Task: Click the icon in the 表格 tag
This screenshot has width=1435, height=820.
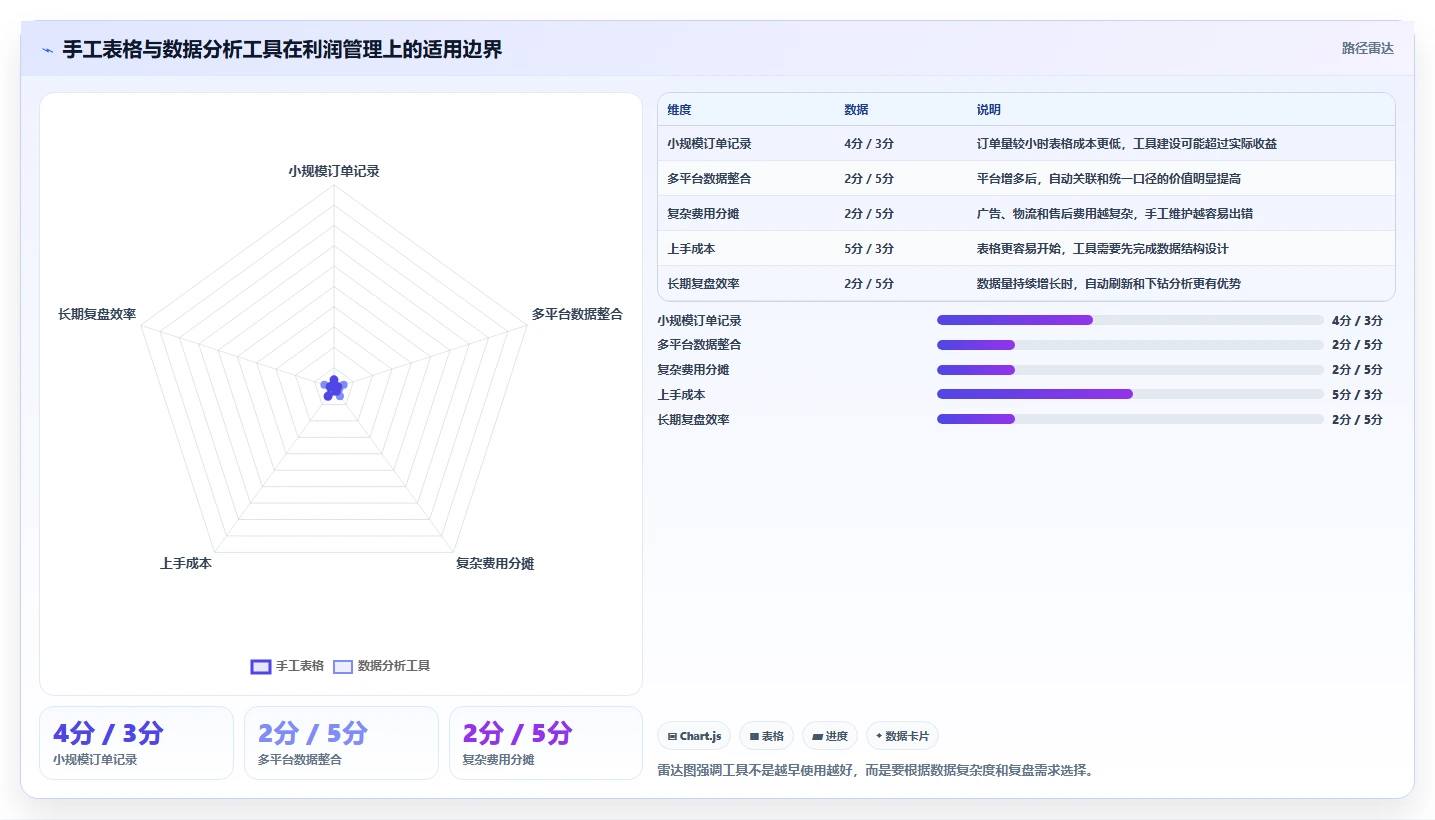Action: click(754, 736)
